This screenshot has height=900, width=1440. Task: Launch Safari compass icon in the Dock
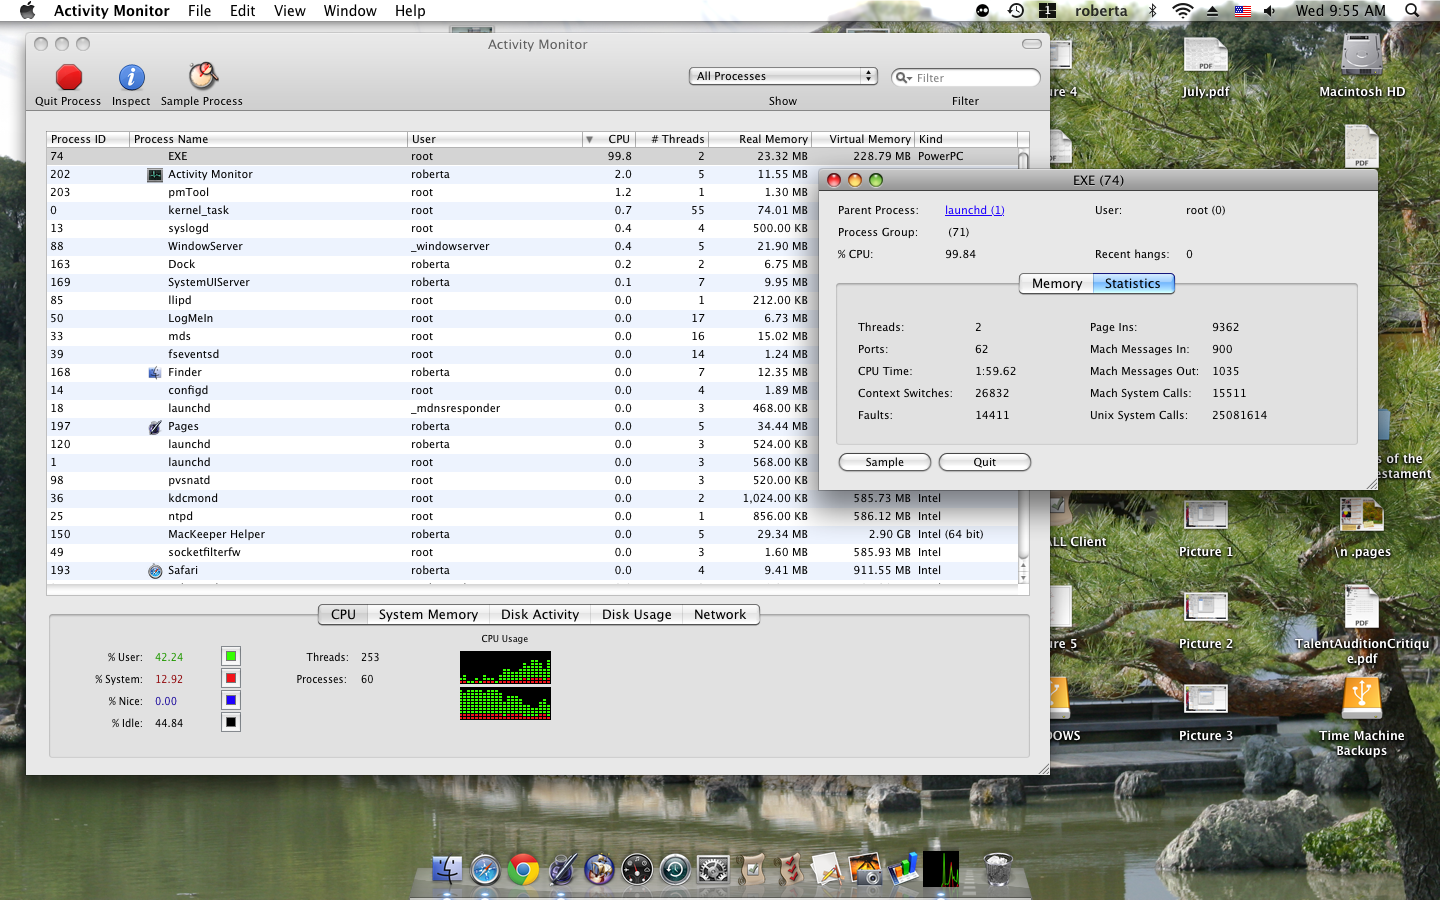(485, 869)
